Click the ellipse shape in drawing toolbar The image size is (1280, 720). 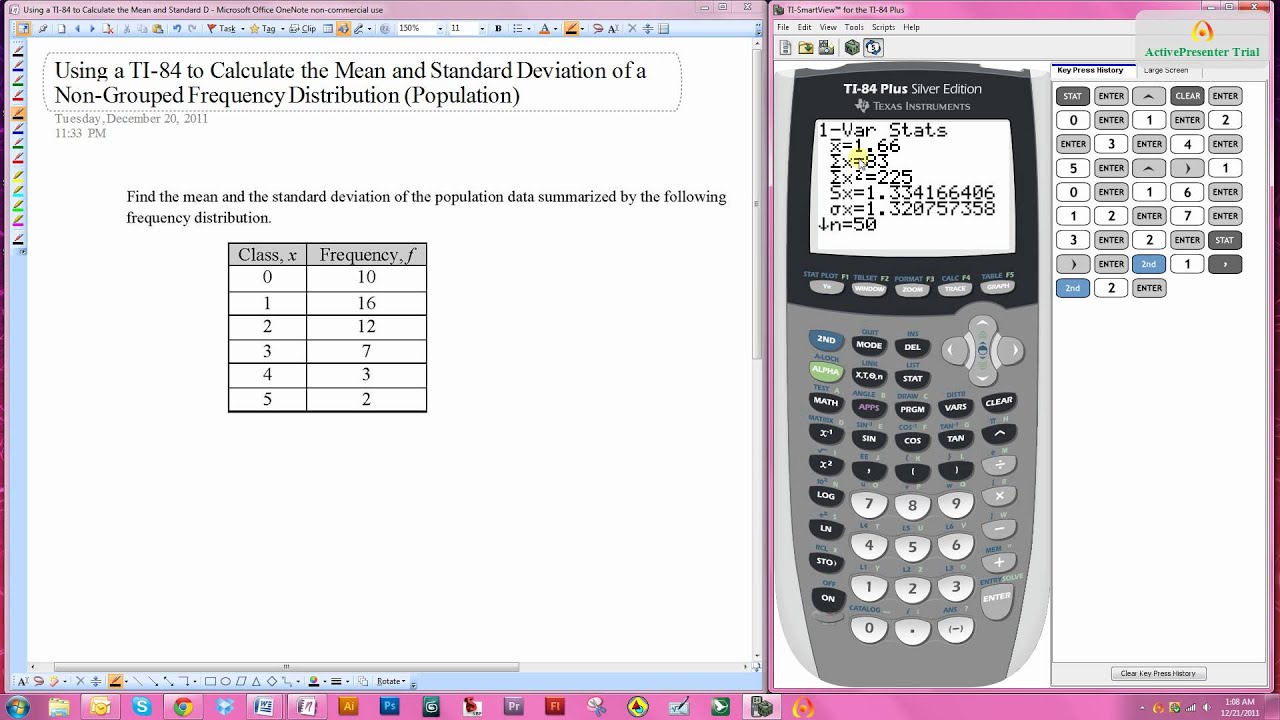(x=226, y=681)
